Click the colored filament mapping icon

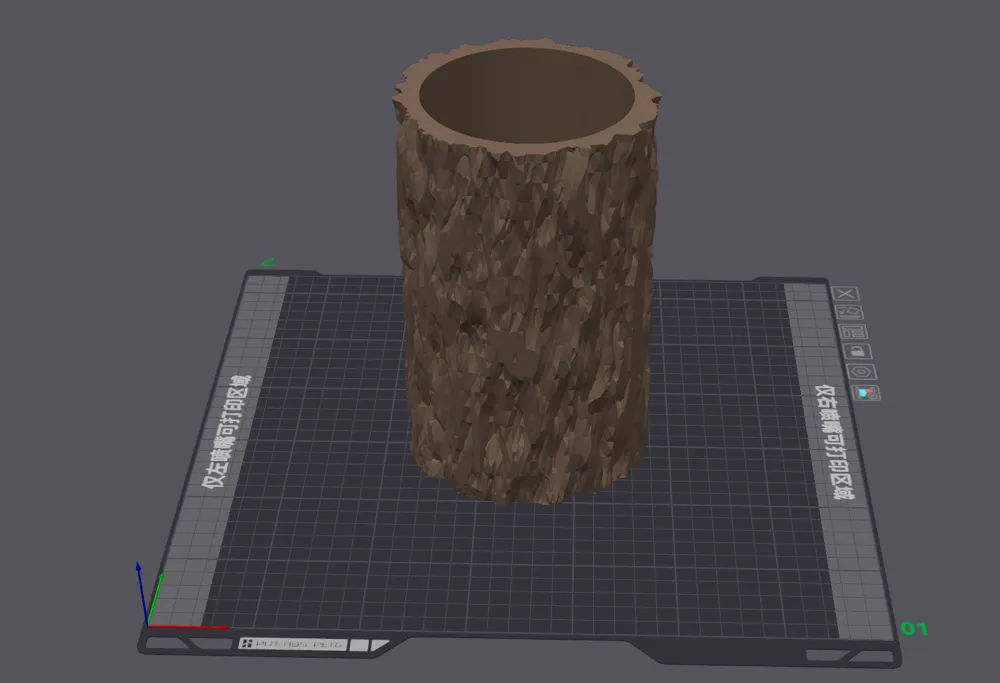pos(866,393)
